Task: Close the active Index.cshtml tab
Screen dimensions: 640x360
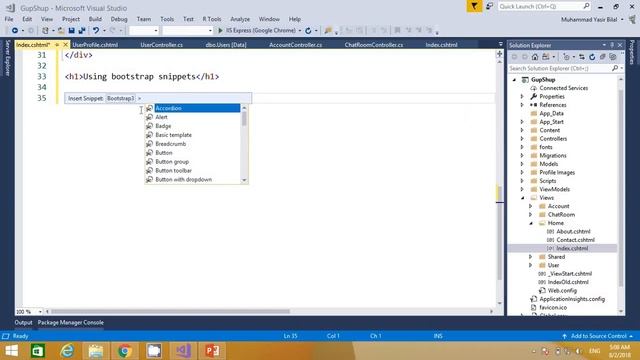Action: point(65,45)
